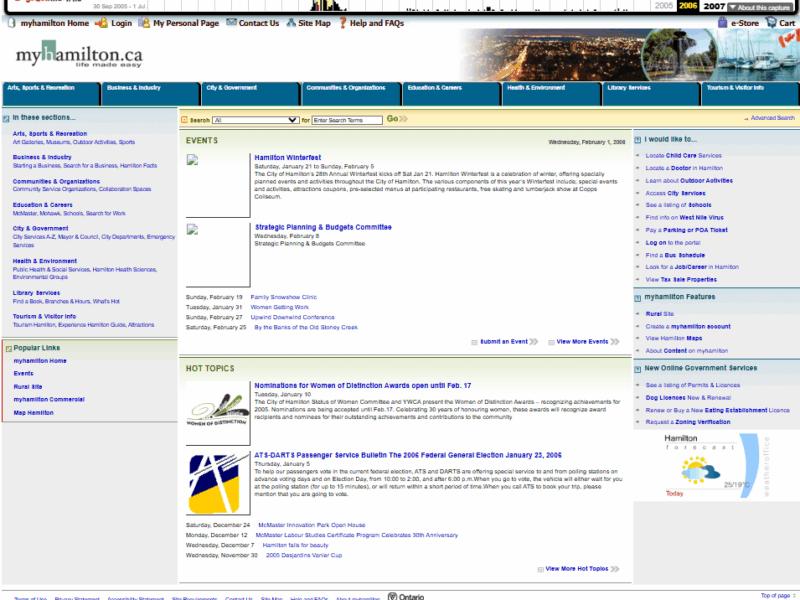
Task: Click the Login key icon
Action: [101, 23]
